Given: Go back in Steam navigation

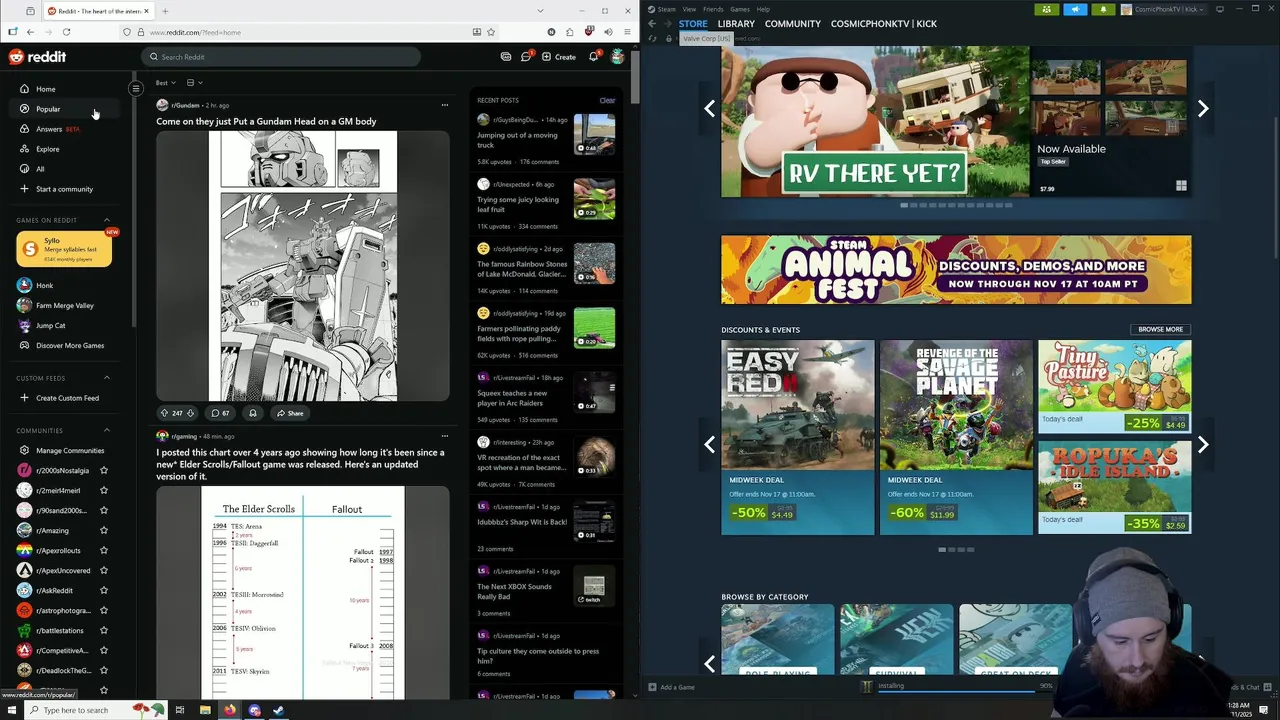Looking at the screenshot, I should point(652,24).
